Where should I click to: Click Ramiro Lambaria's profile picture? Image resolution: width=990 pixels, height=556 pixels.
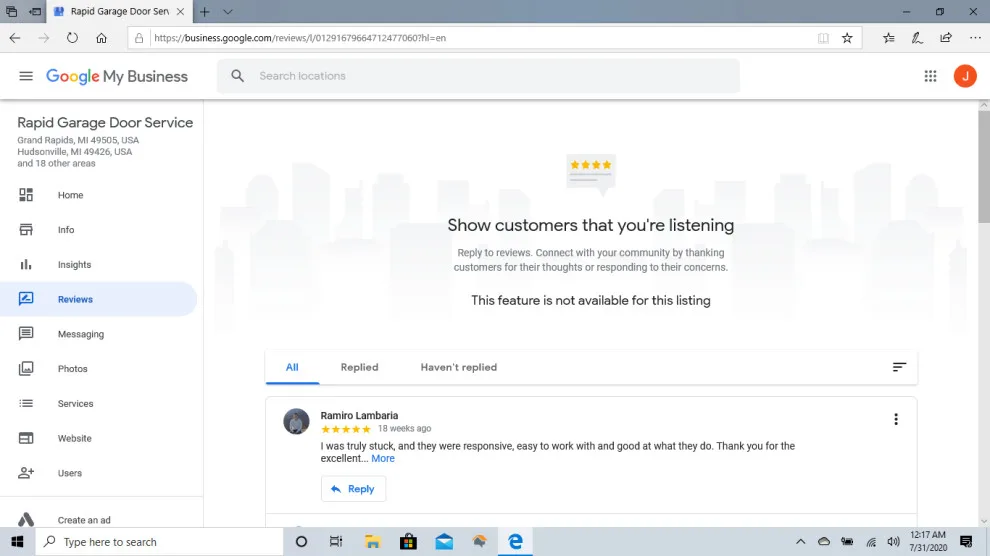(x=296, y=422)
